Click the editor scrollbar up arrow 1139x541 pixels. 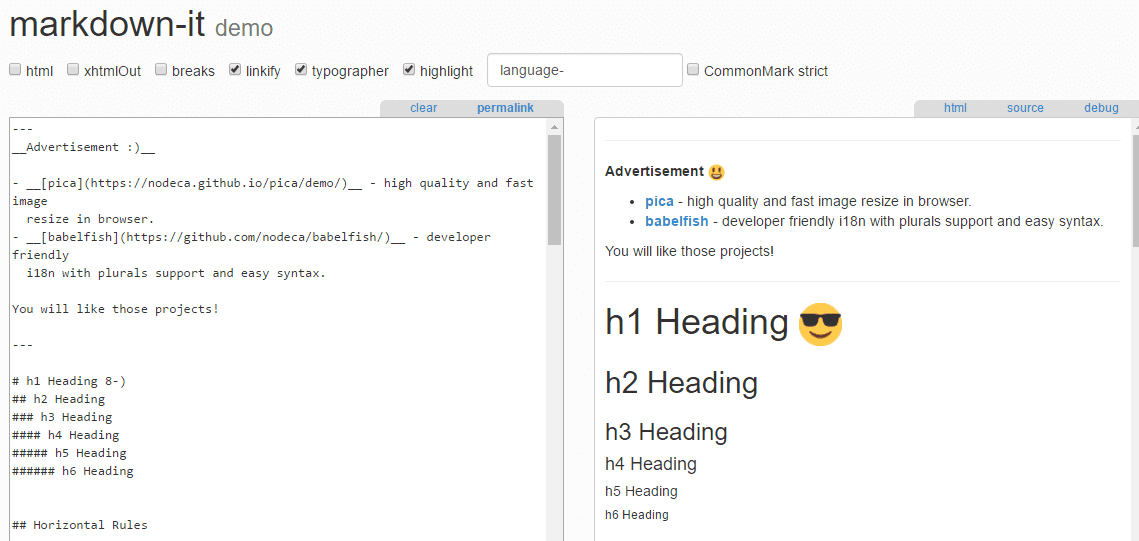(555, 127)
